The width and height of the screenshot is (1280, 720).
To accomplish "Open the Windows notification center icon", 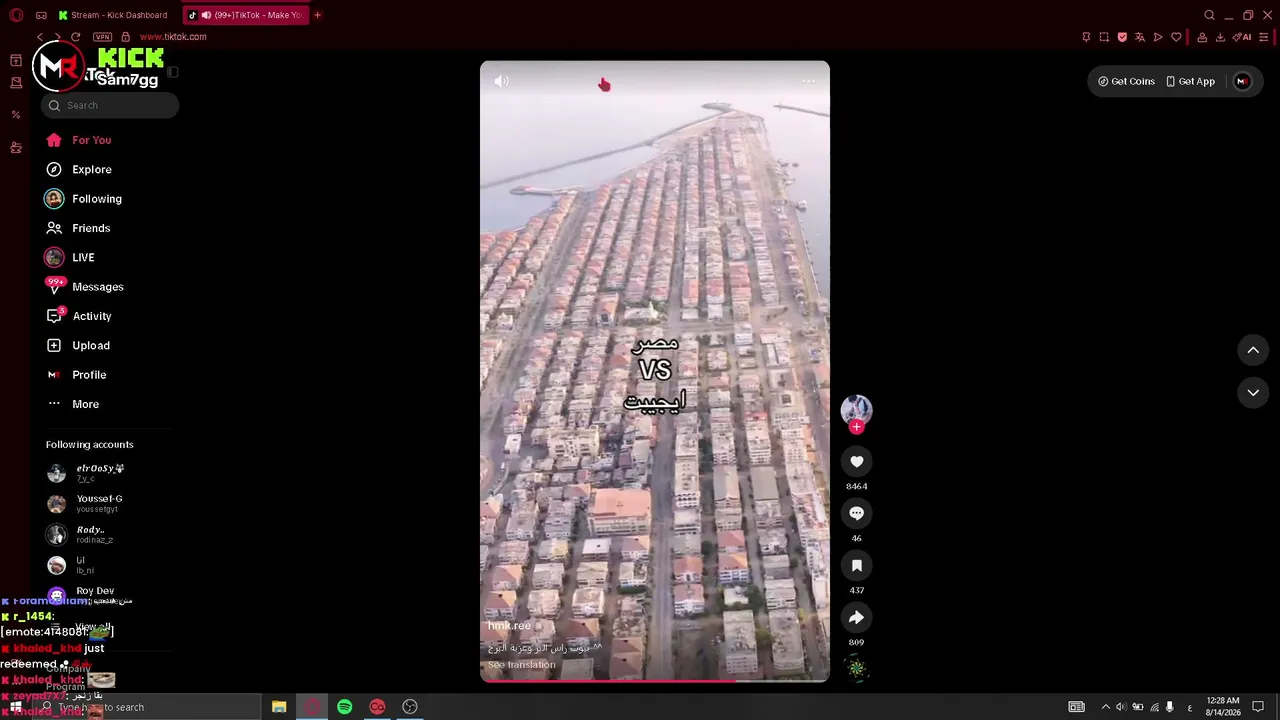I will coord(1258,707).
